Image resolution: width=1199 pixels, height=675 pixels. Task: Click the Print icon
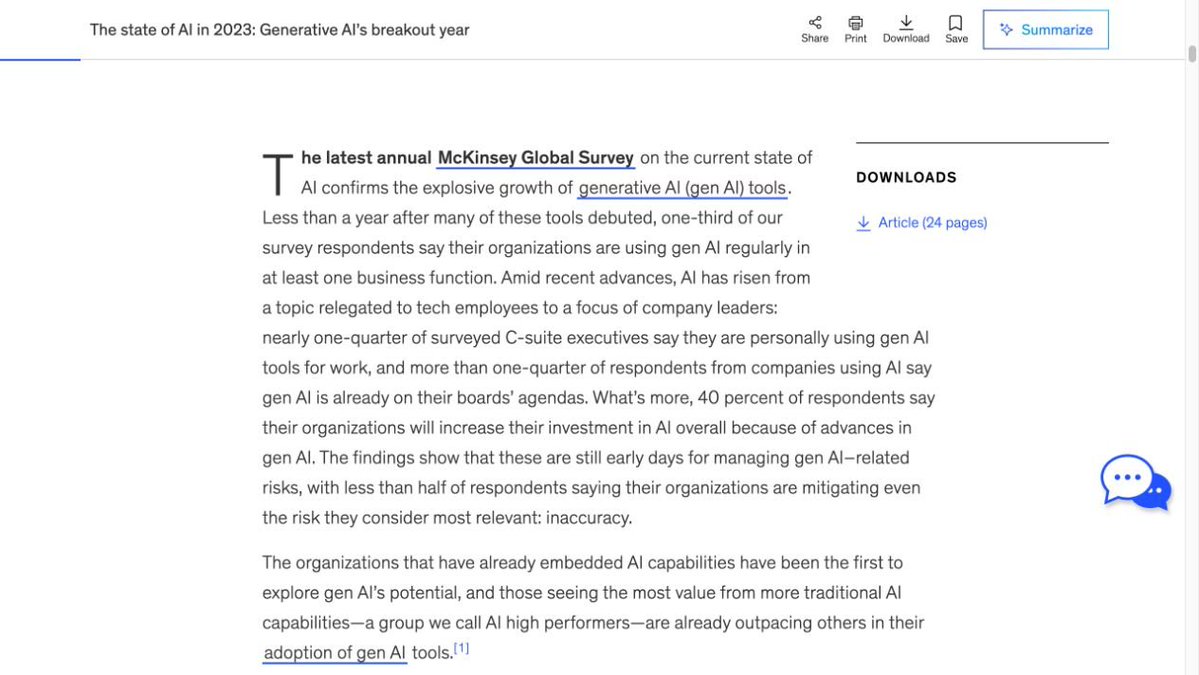[x=856, y=22]
